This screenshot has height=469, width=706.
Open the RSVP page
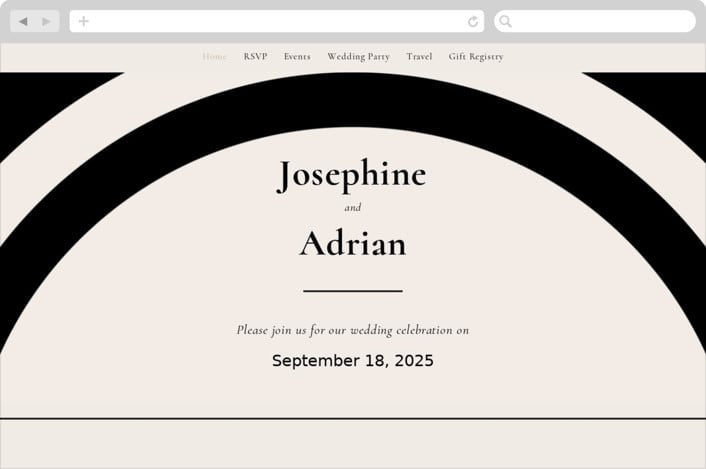[255, 57]
